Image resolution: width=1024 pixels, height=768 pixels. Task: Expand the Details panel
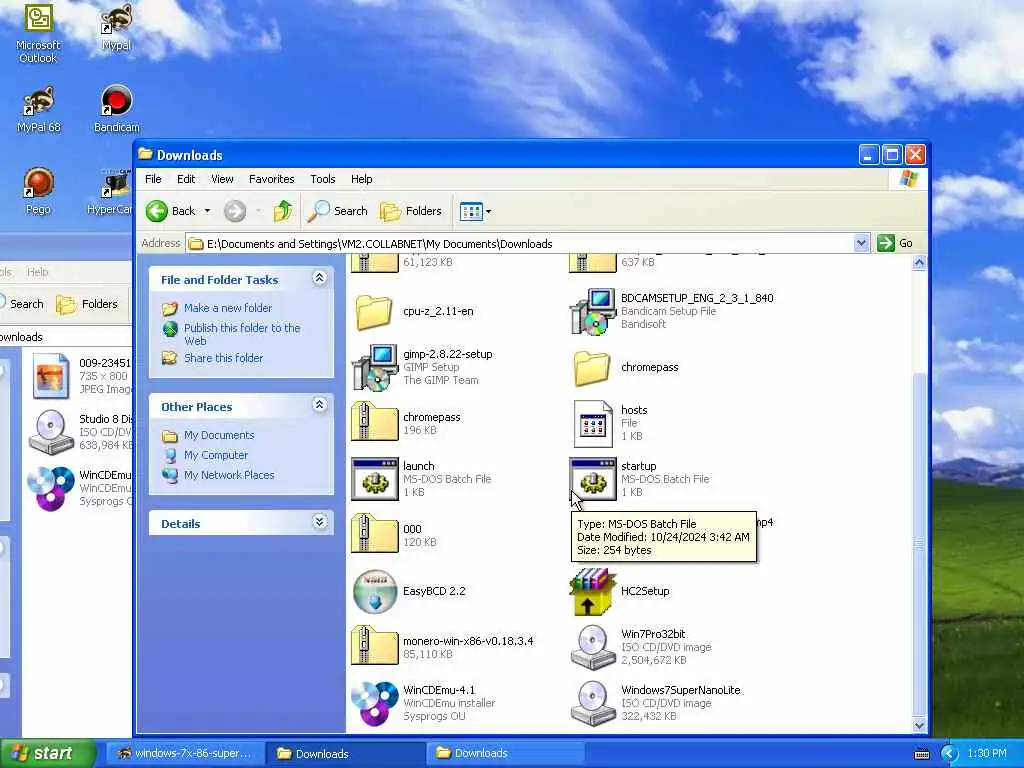pyautogui.click(x=319, y=522)
